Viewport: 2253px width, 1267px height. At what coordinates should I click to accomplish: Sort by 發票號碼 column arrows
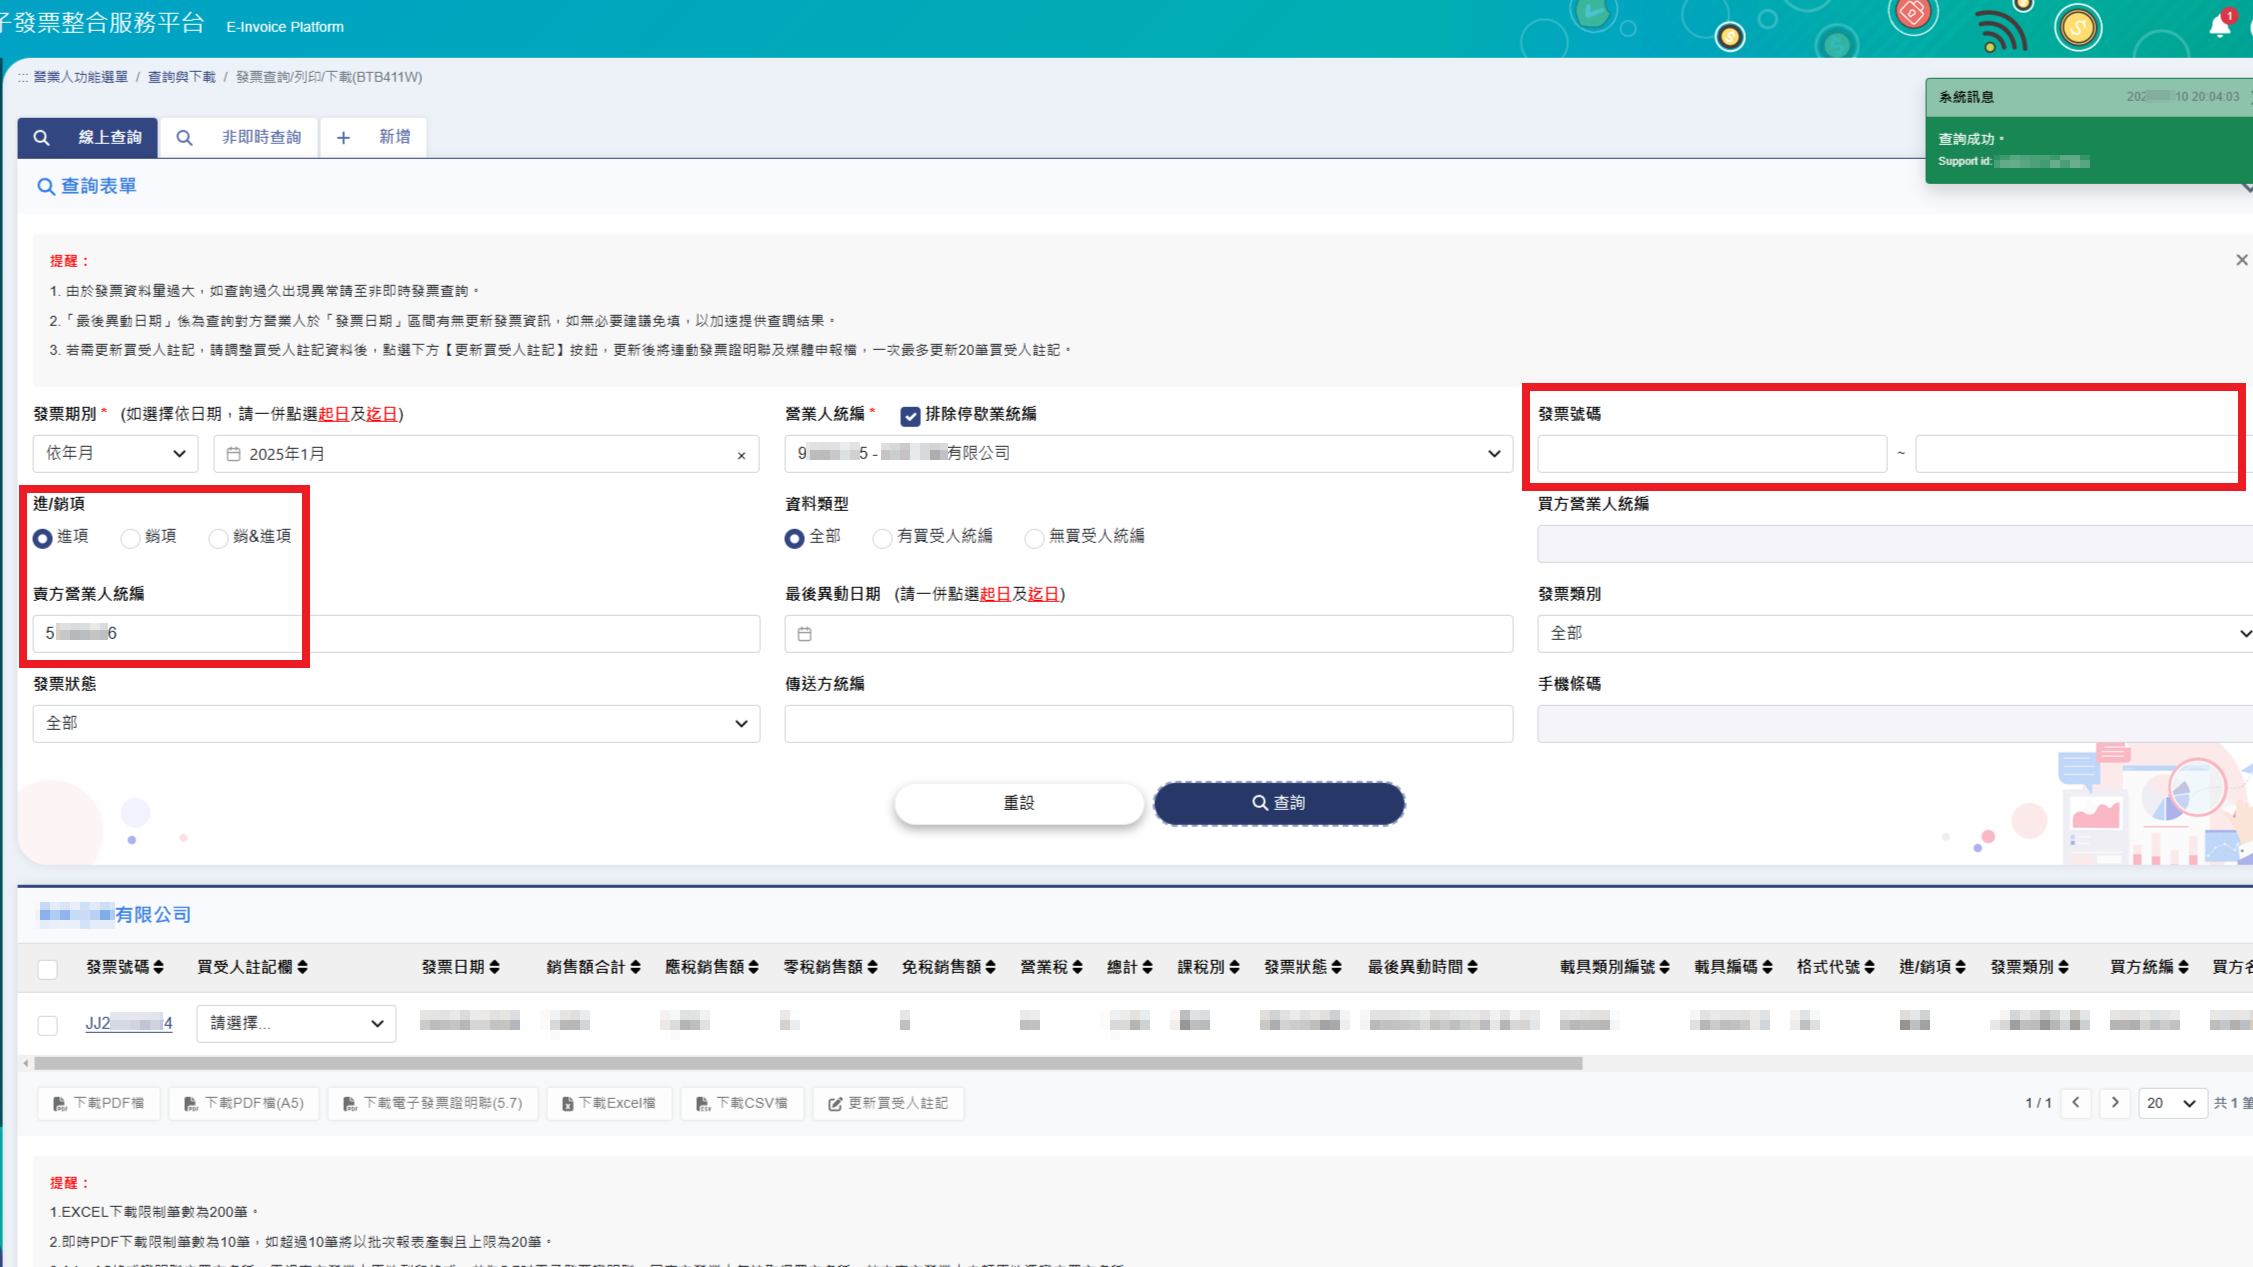159,967
